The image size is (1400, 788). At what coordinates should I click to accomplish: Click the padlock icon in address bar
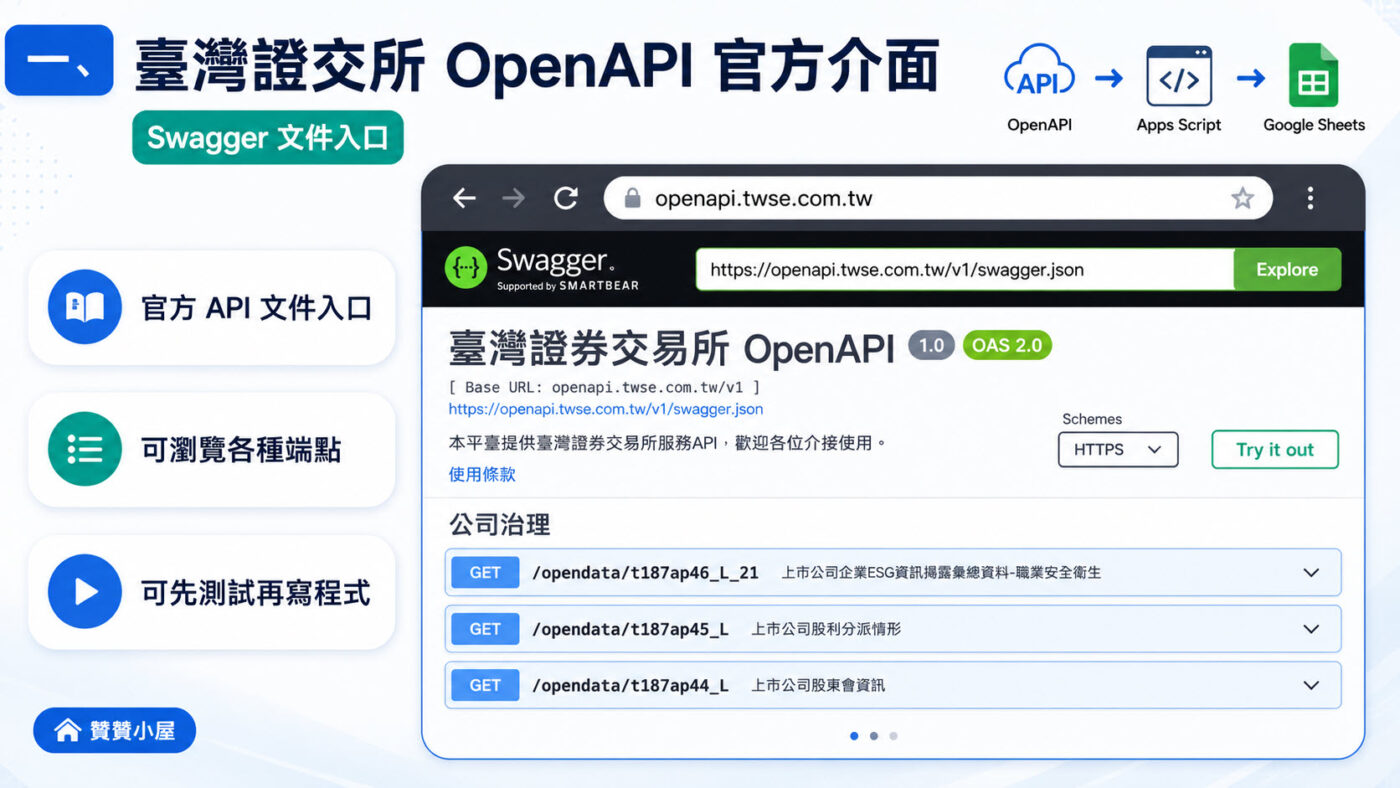pyautogui.click(x=632, y=198)
